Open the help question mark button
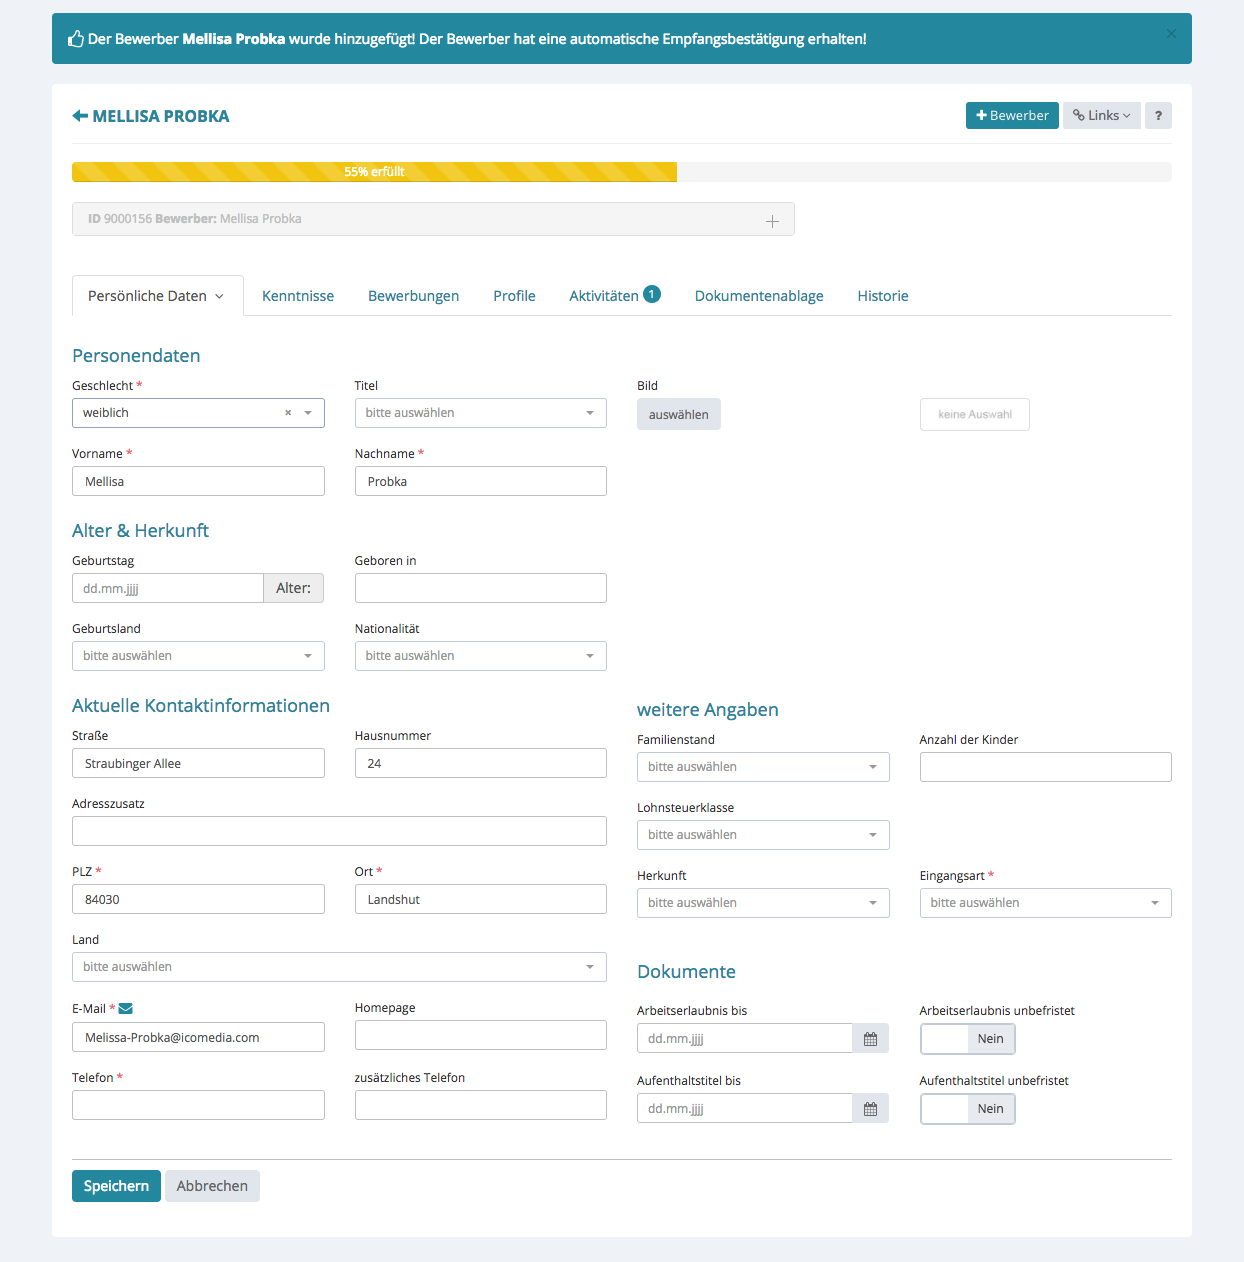Screen dimensions: 1244x1262 pos(1158,116)
